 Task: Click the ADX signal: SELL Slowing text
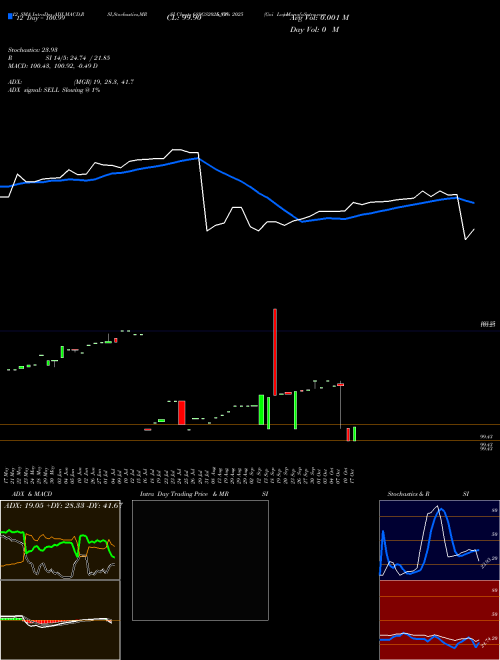tap(54, 90)
